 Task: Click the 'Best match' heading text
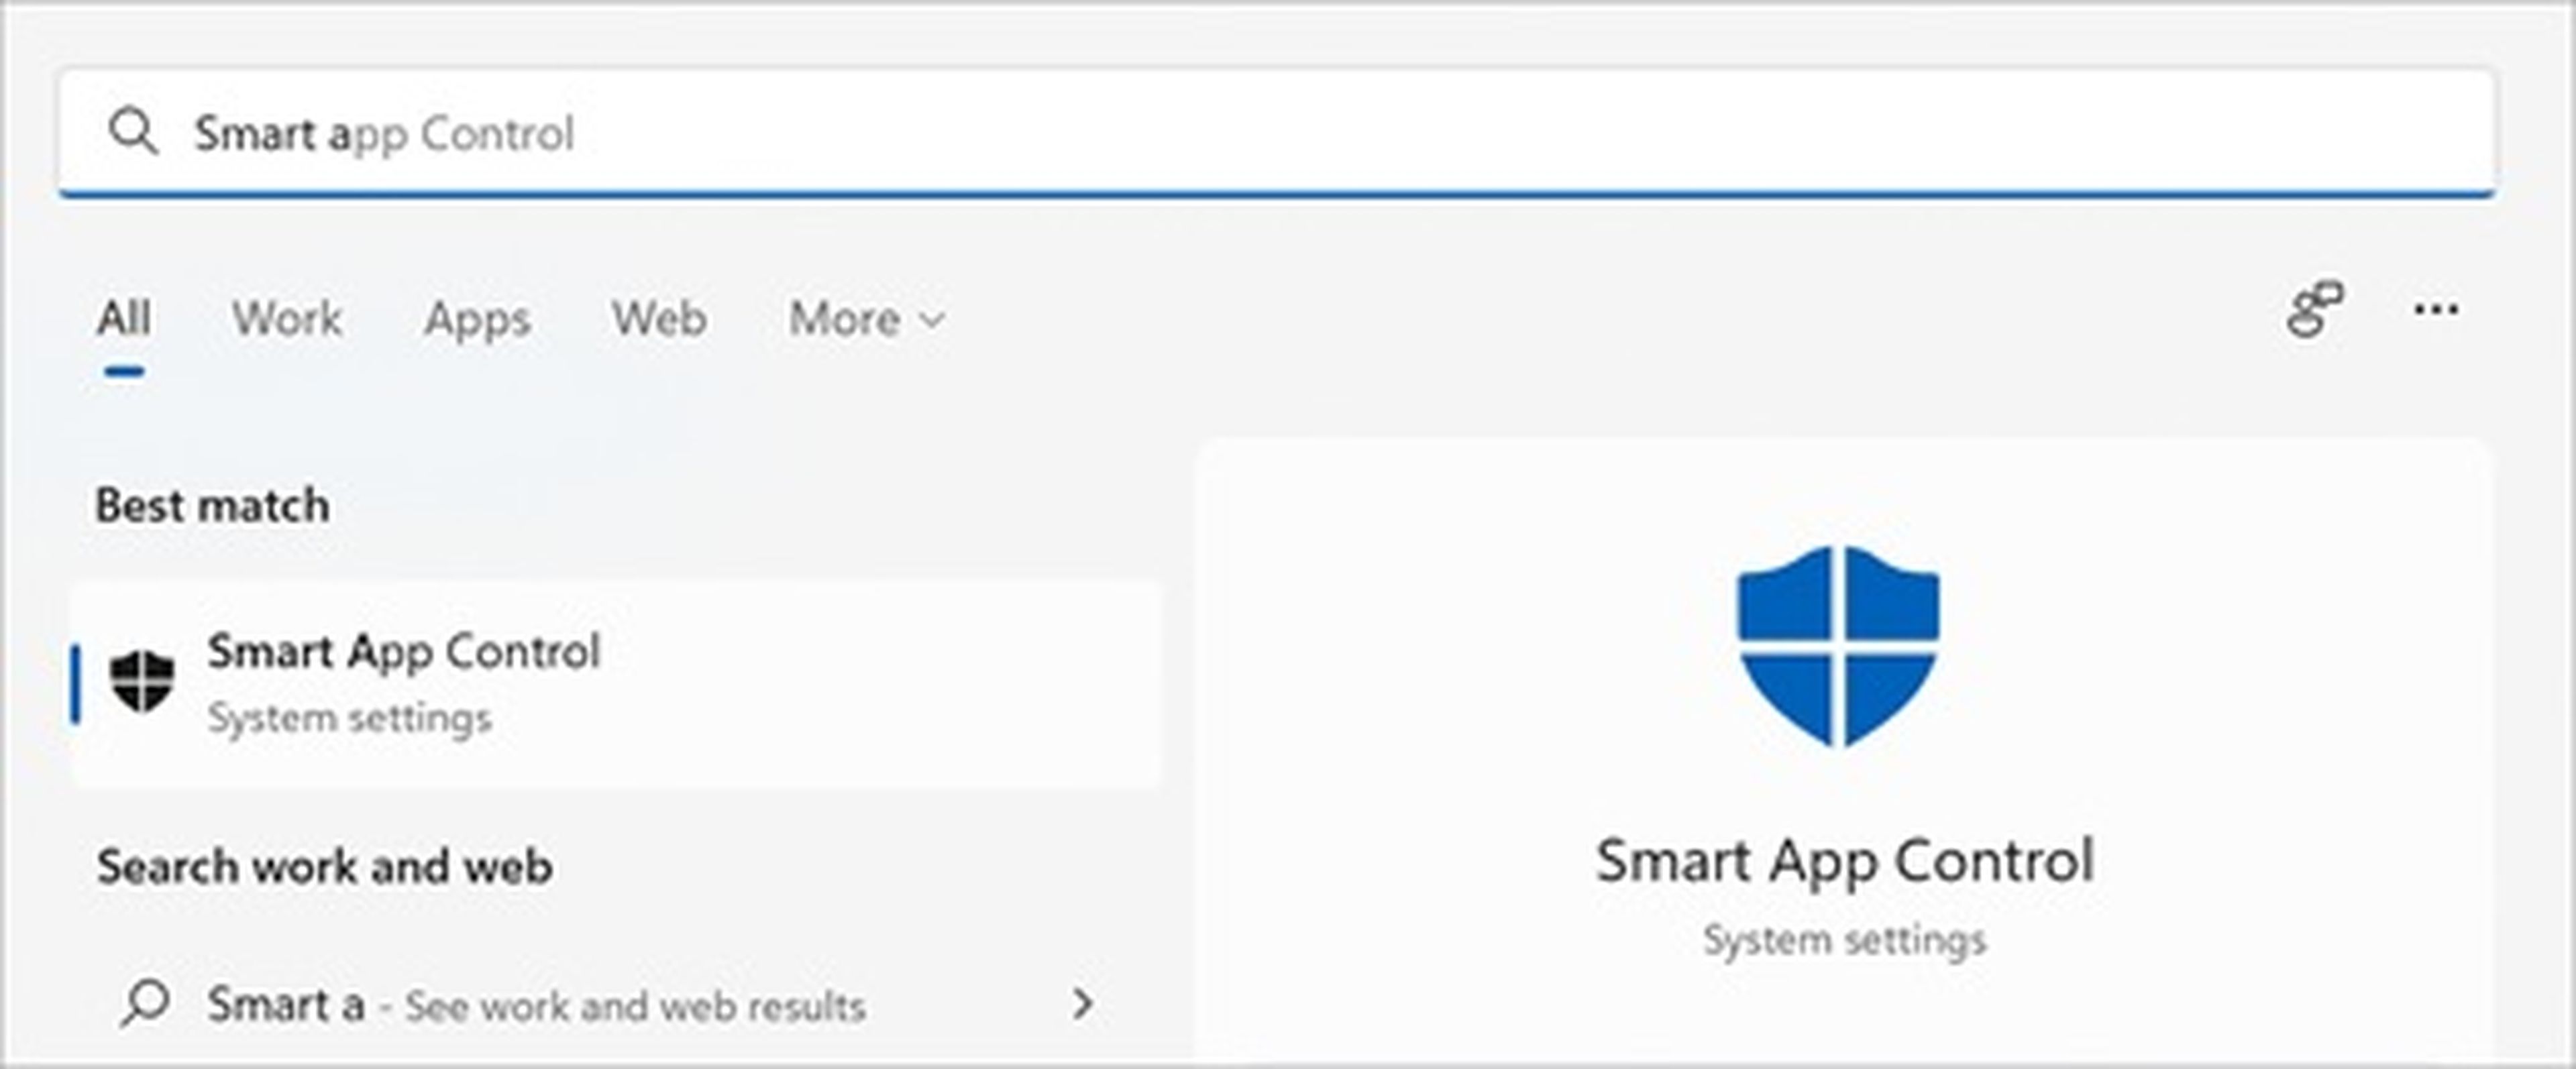coord(212,505)
